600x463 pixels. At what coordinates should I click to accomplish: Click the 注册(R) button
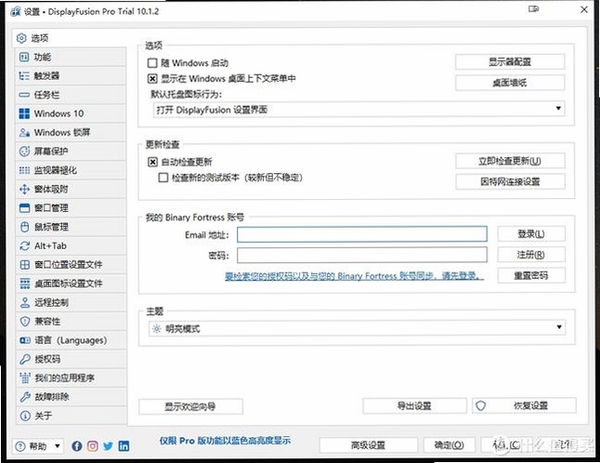pos(531,254)
